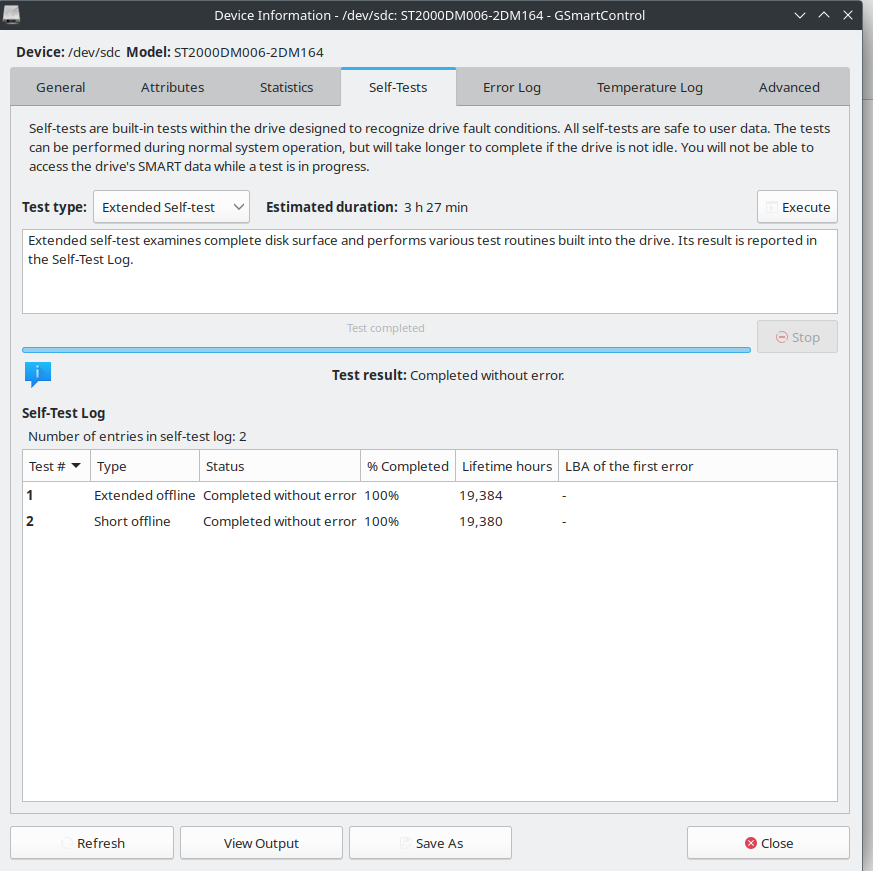Open the Error Log tab
873x871 pixels.
512,87
